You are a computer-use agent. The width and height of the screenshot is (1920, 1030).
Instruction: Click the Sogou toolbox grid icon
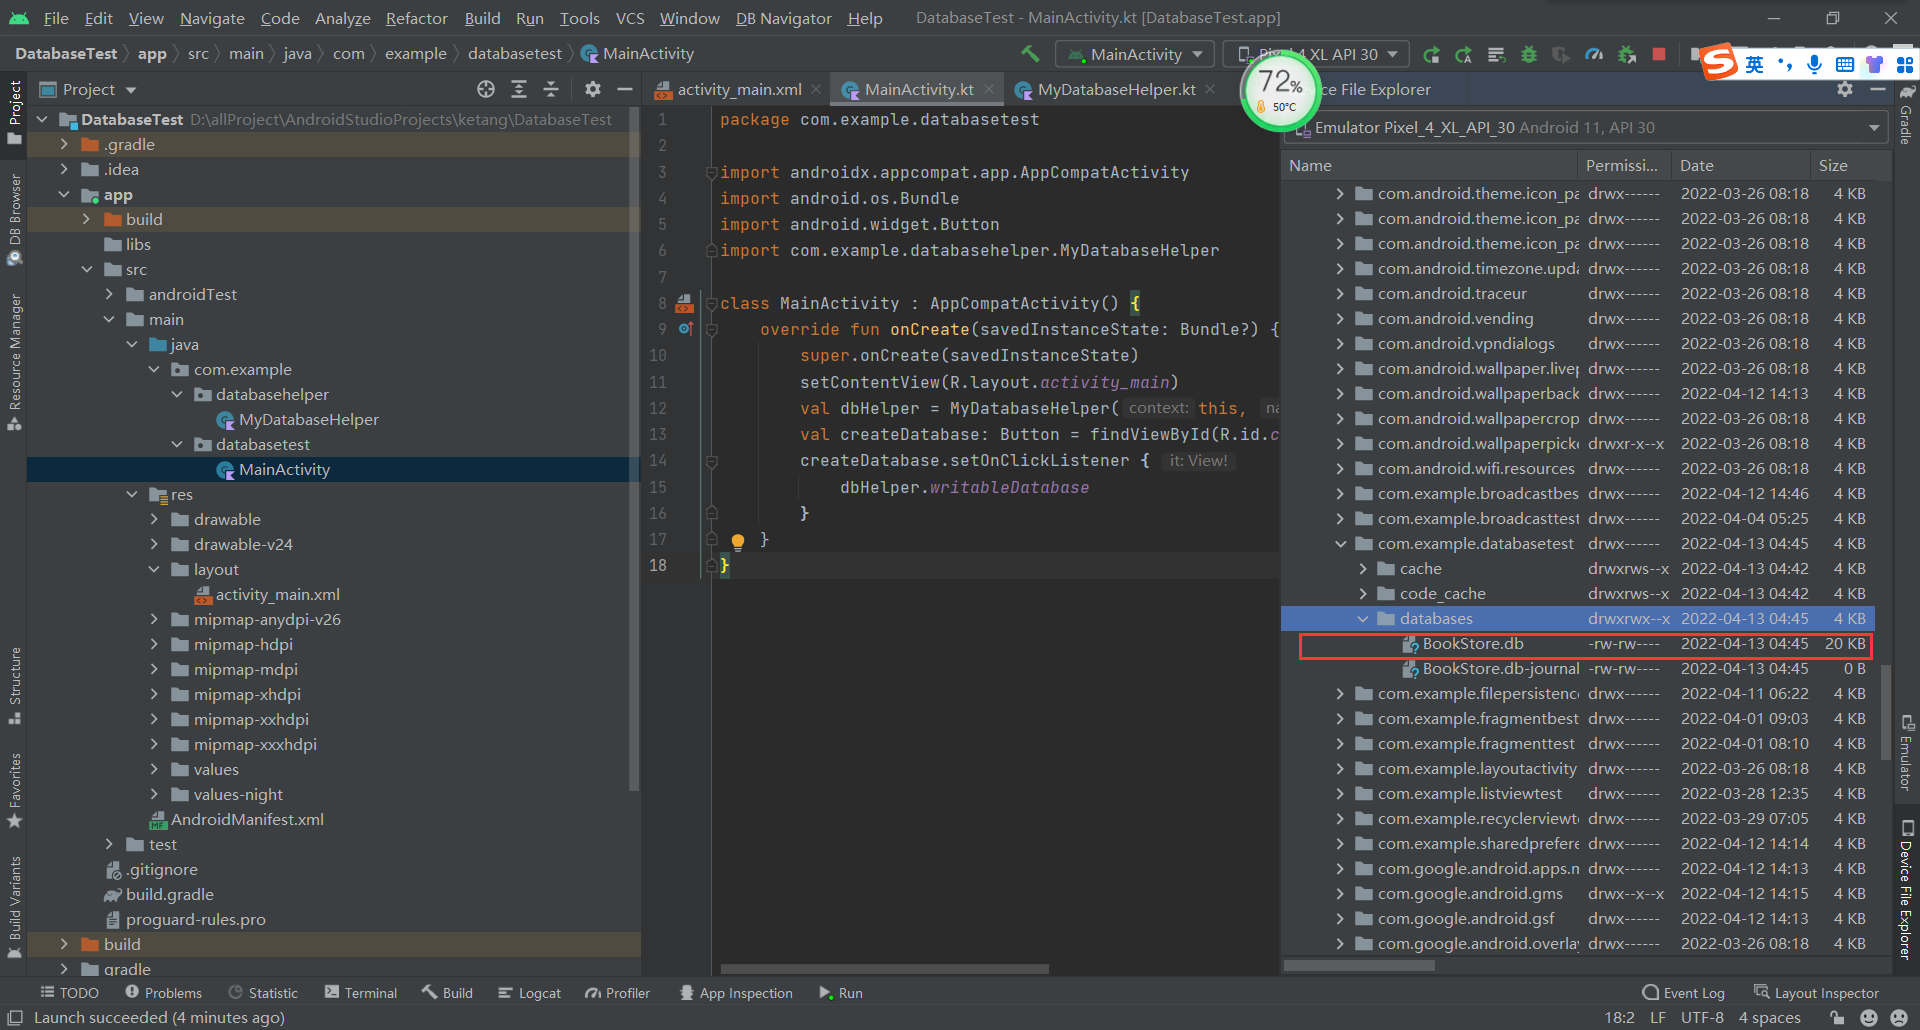(x=1904, y=64)
